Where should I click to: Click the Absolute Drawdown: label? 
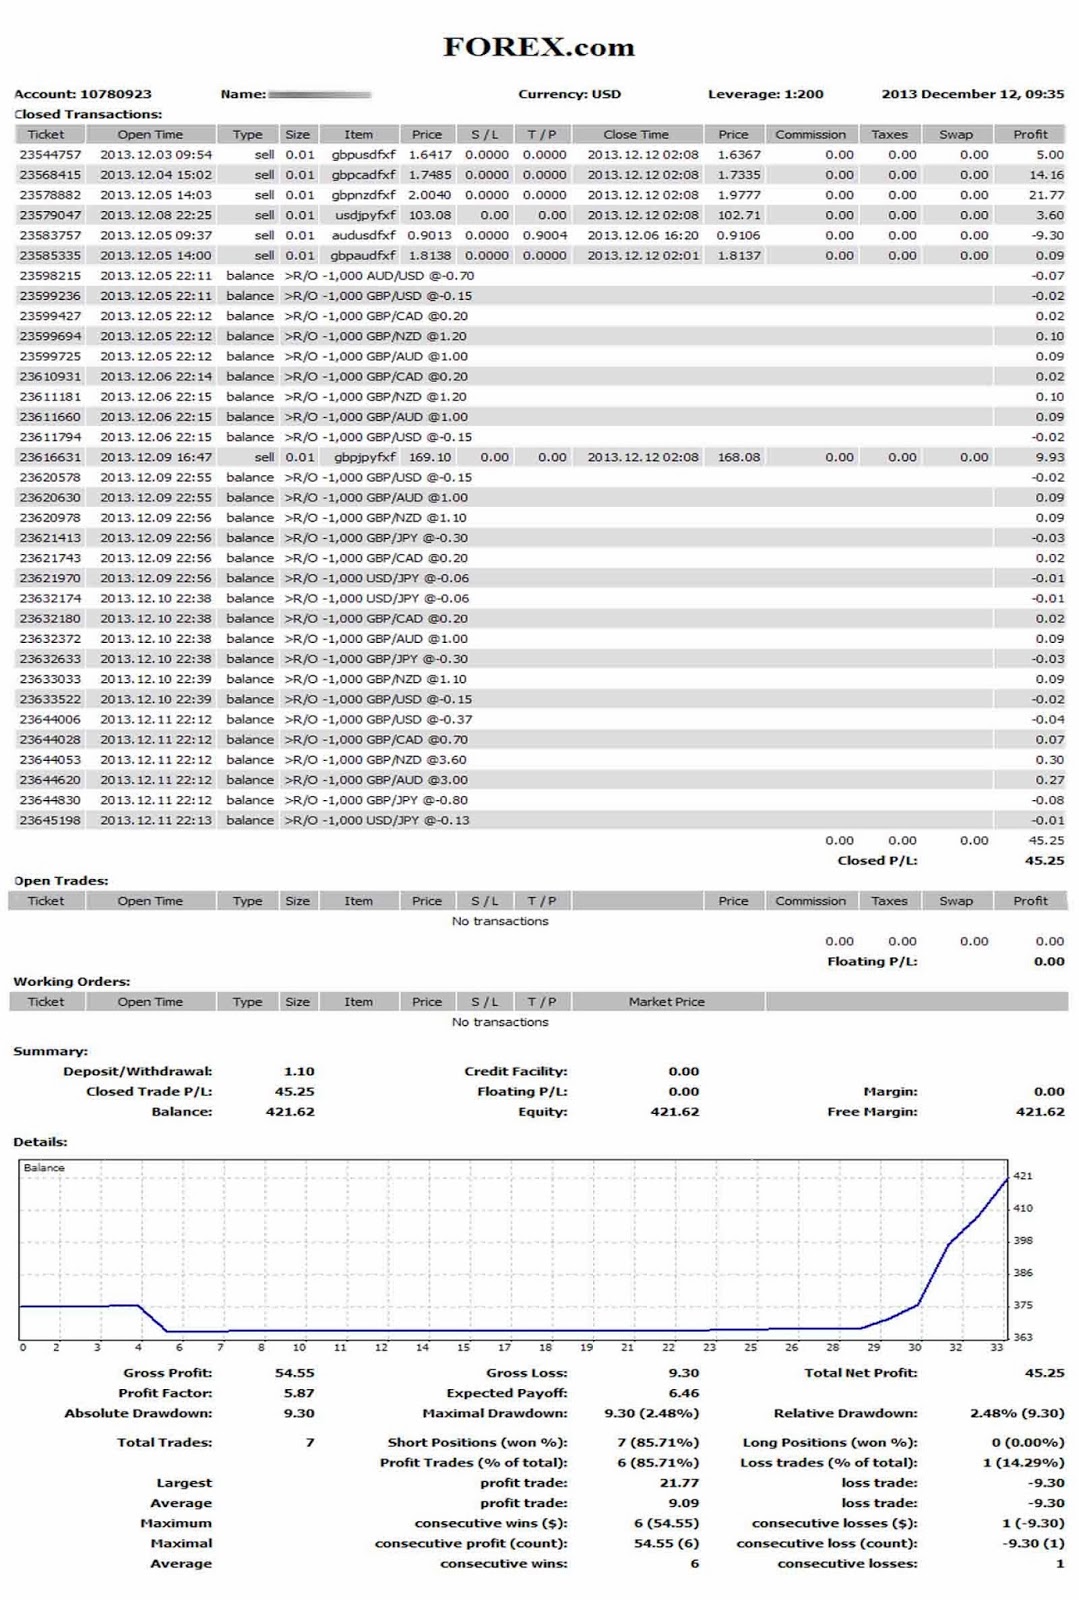tap(138, 1413)
